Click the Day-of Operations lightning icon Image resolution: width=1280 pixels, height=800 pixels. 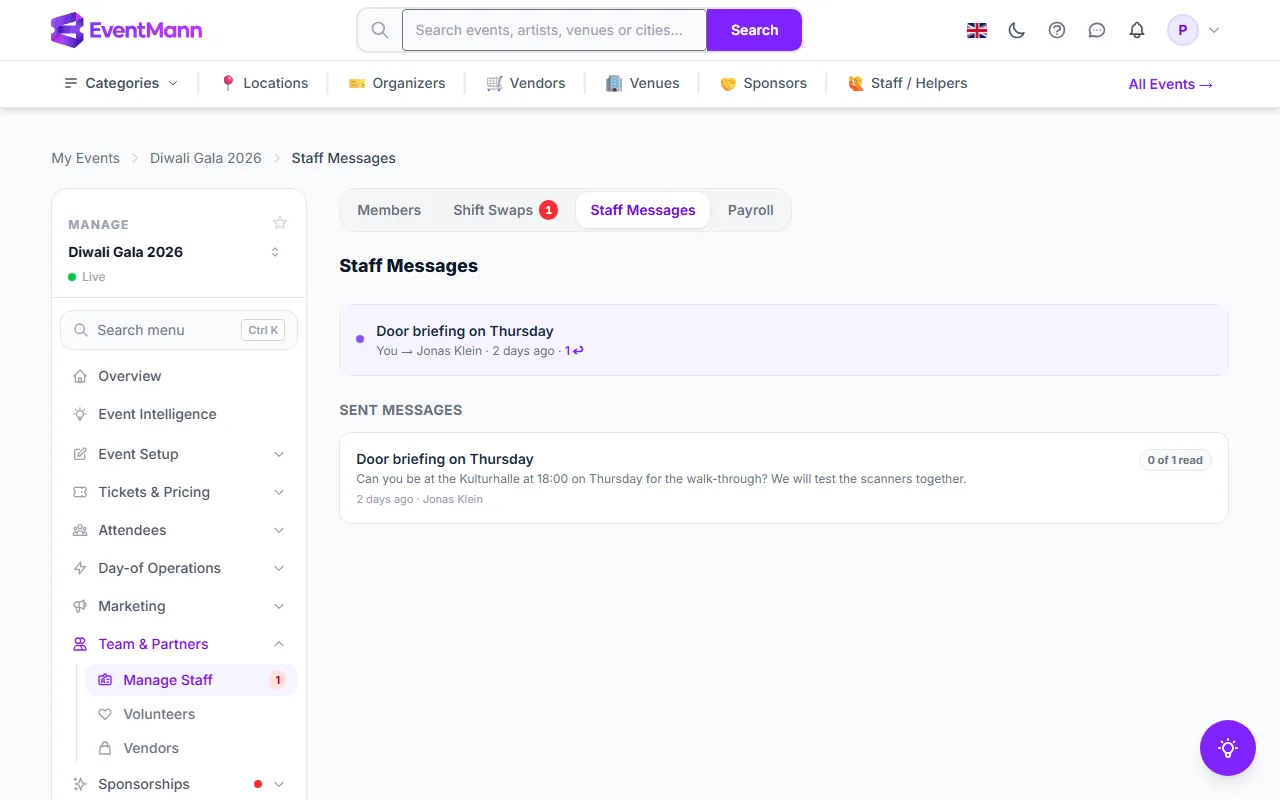[x=80, y=568]
